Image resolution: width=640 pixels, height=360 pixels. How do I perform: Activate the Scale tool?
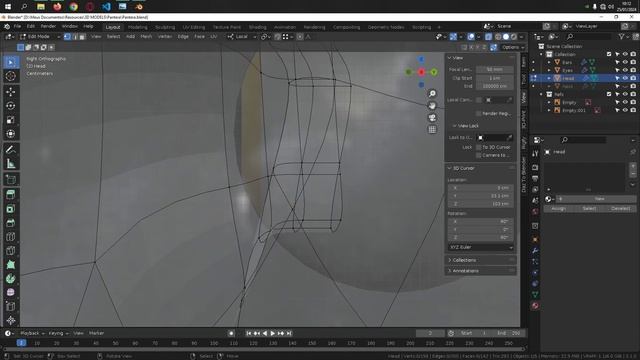point(11,120)
